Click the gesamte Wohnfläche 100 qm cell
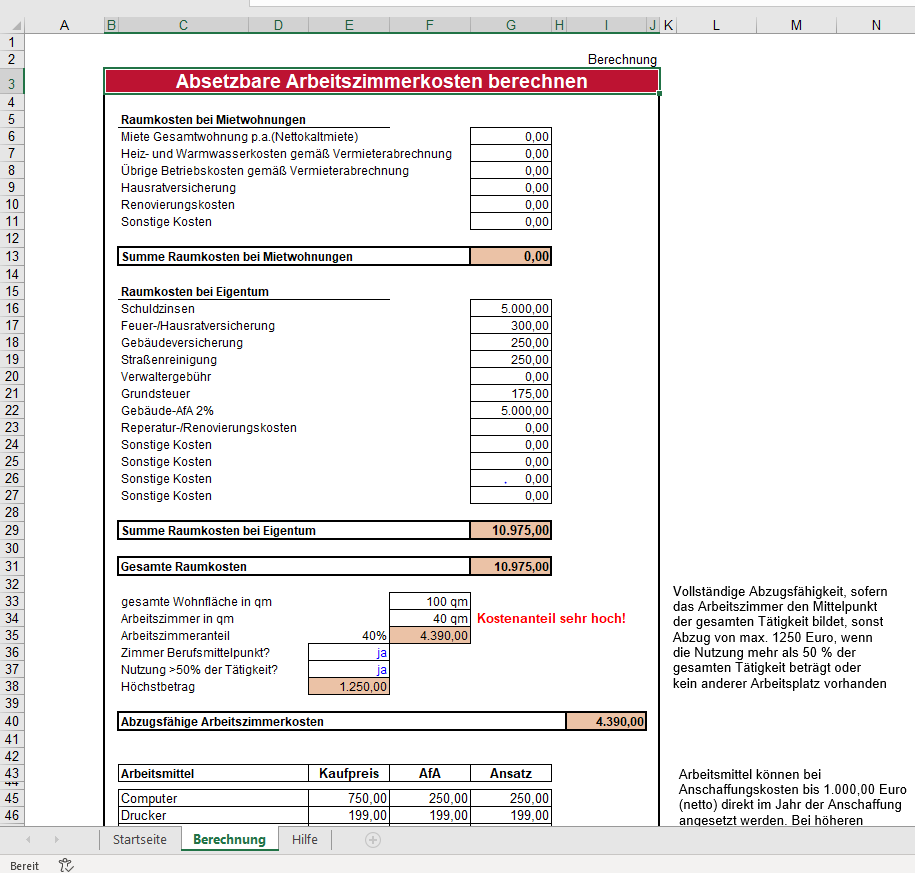The image size is (915, 873). pyautogui.click(x=429, y=602)
